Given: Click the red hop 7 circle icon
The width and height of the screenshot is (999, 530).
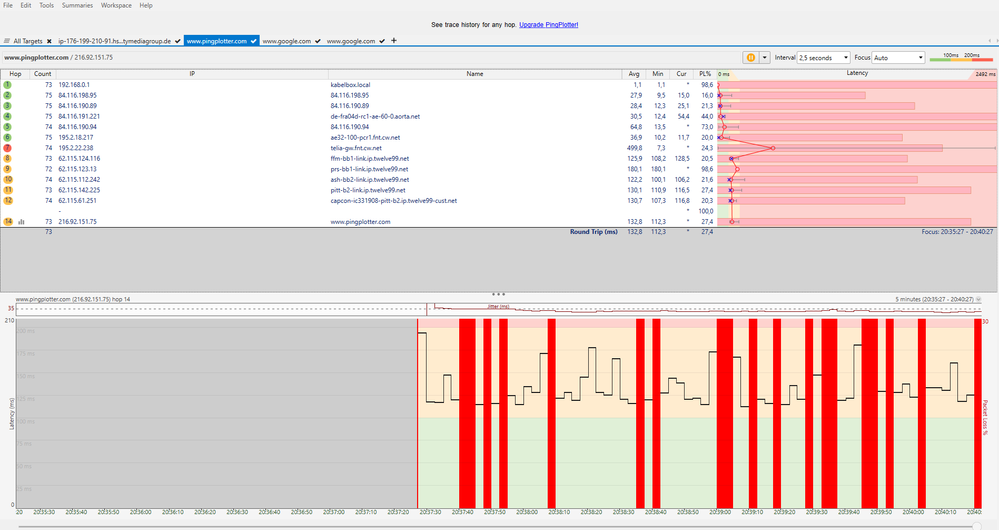Looking at the screenshot, I should pos(8,148).
